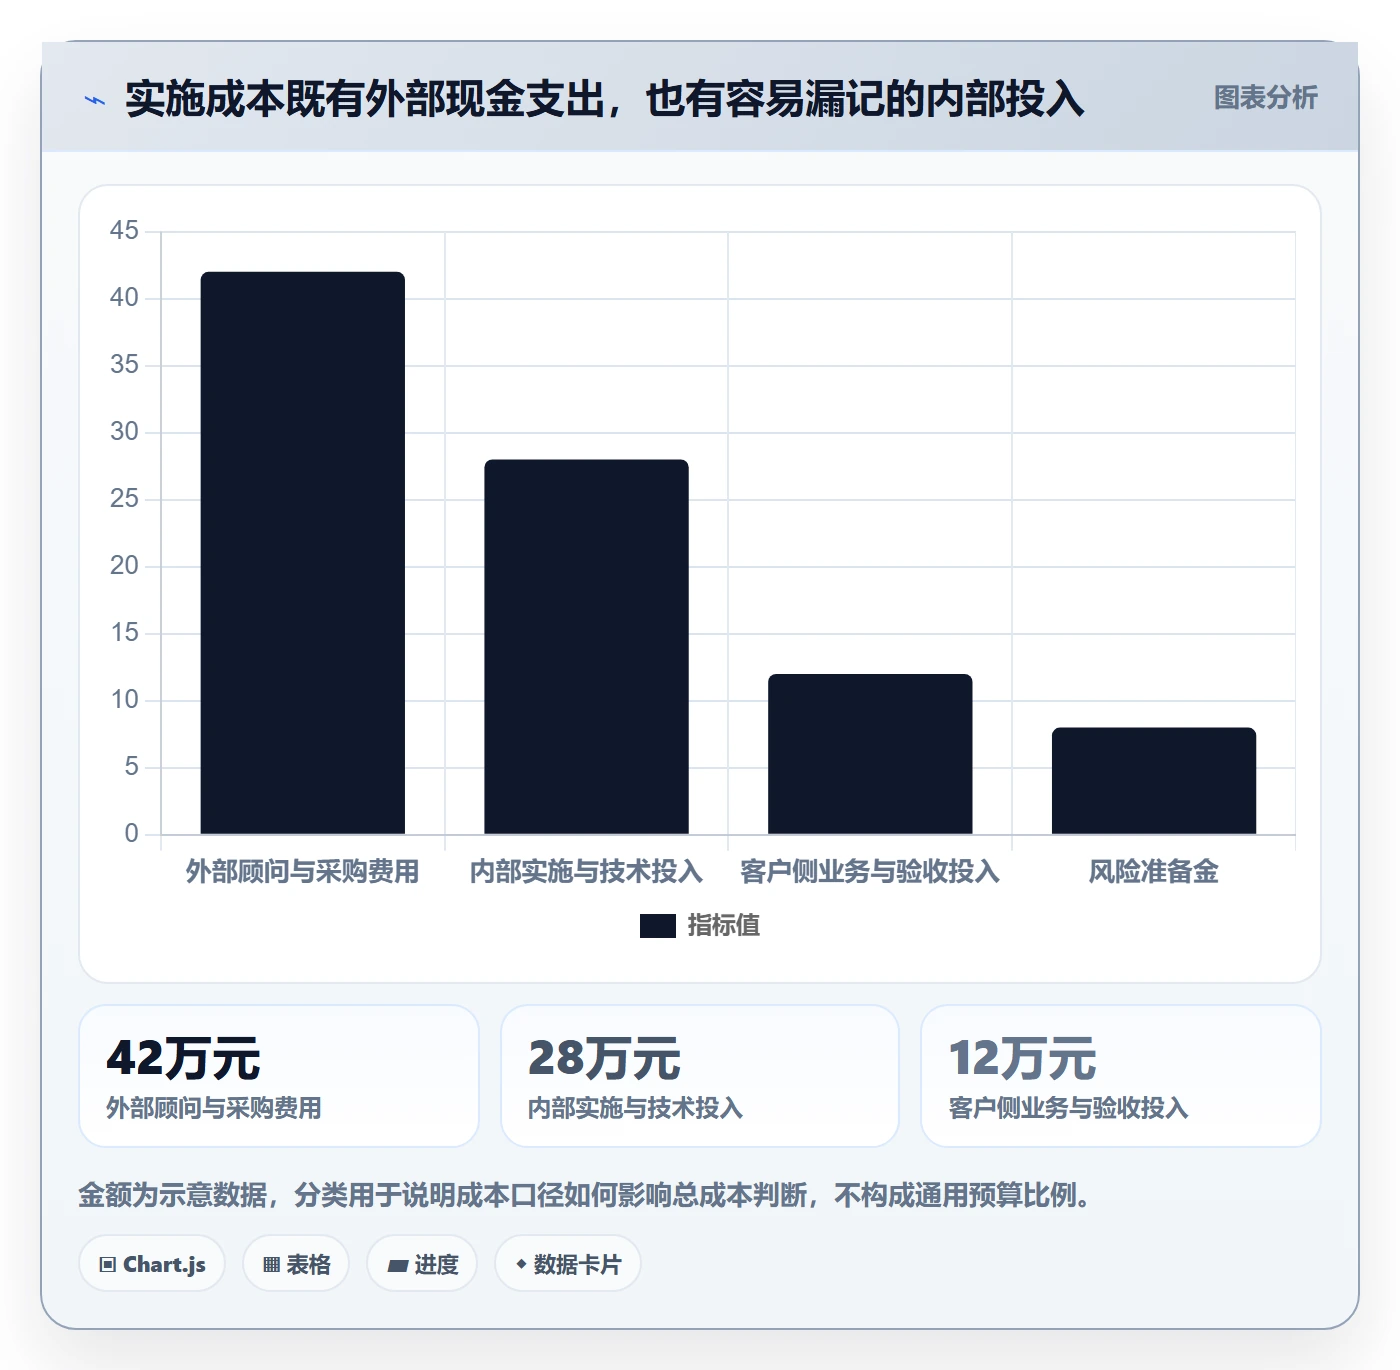Select the 客户侧业务与验收投入 bar

point(870,754)
